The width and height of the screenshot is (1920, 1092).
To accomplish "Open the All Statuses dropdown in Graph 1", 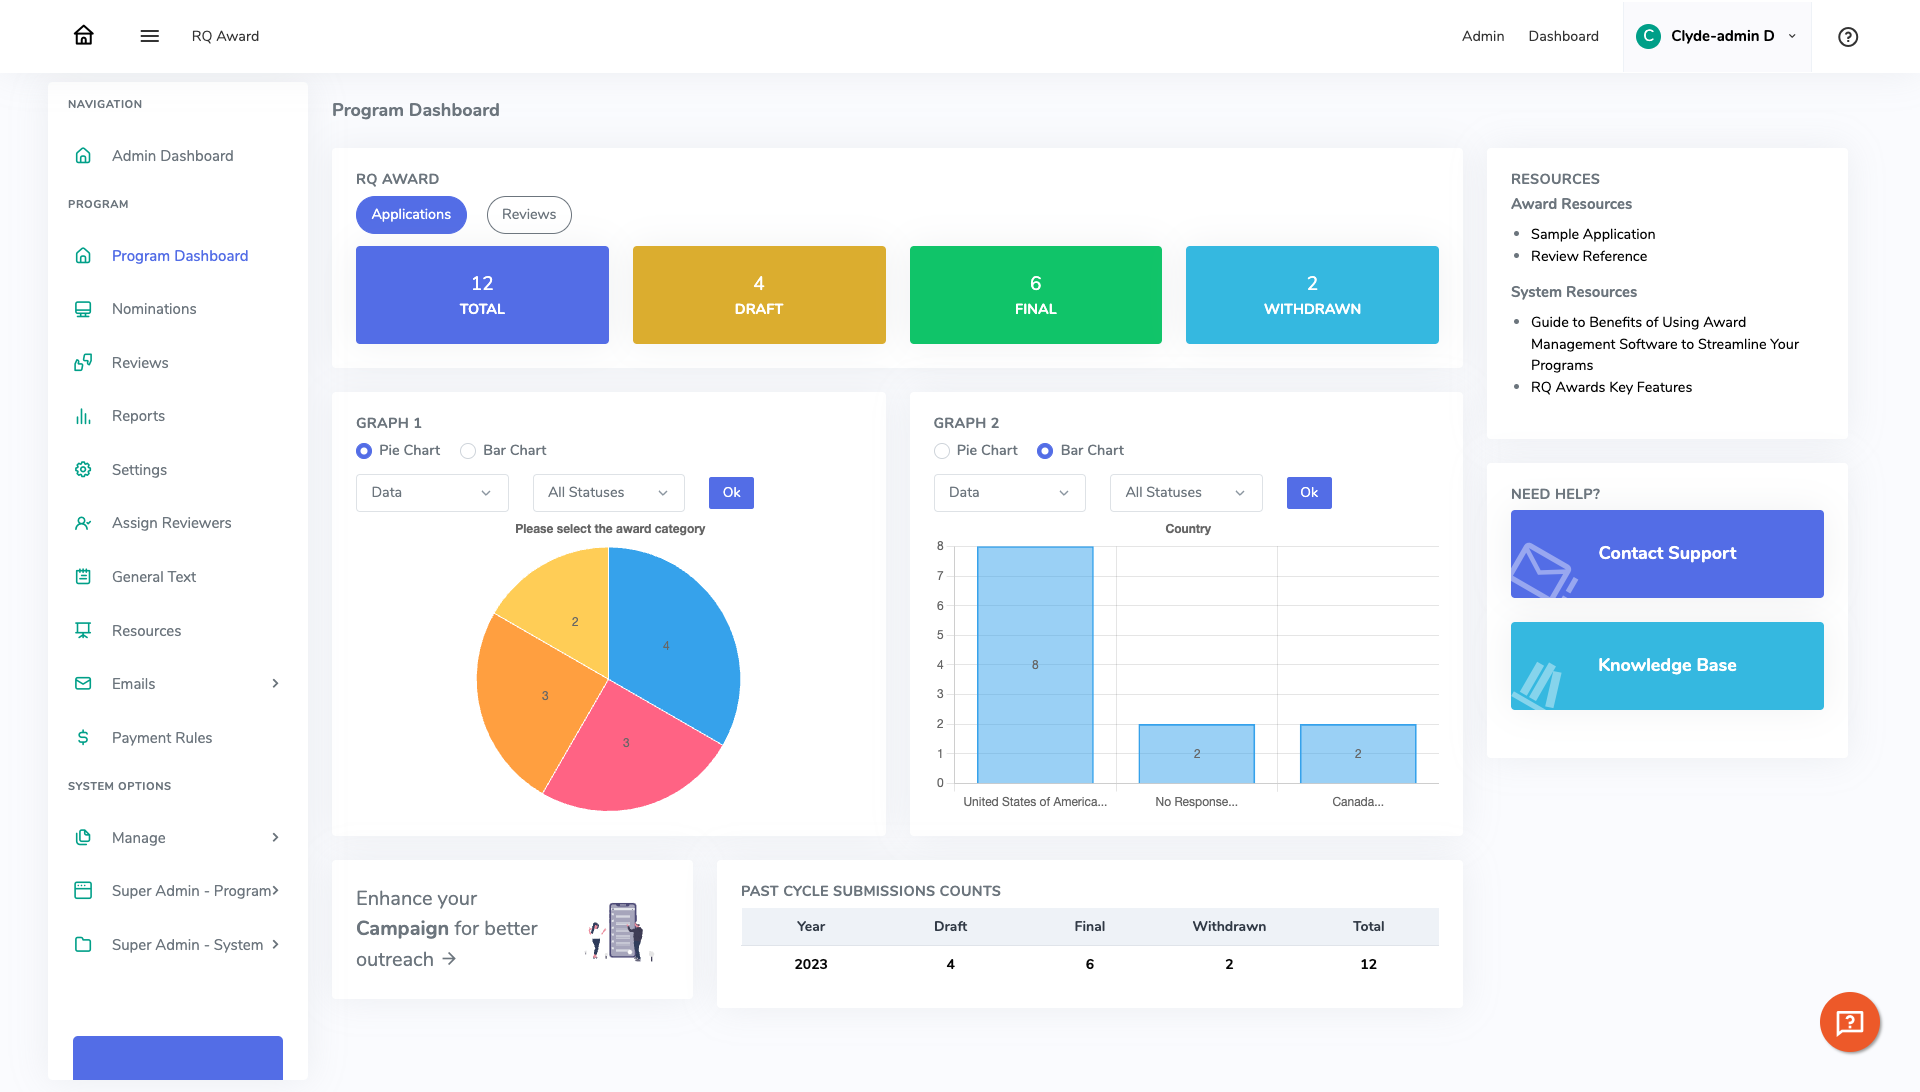I will pos(607,492).
